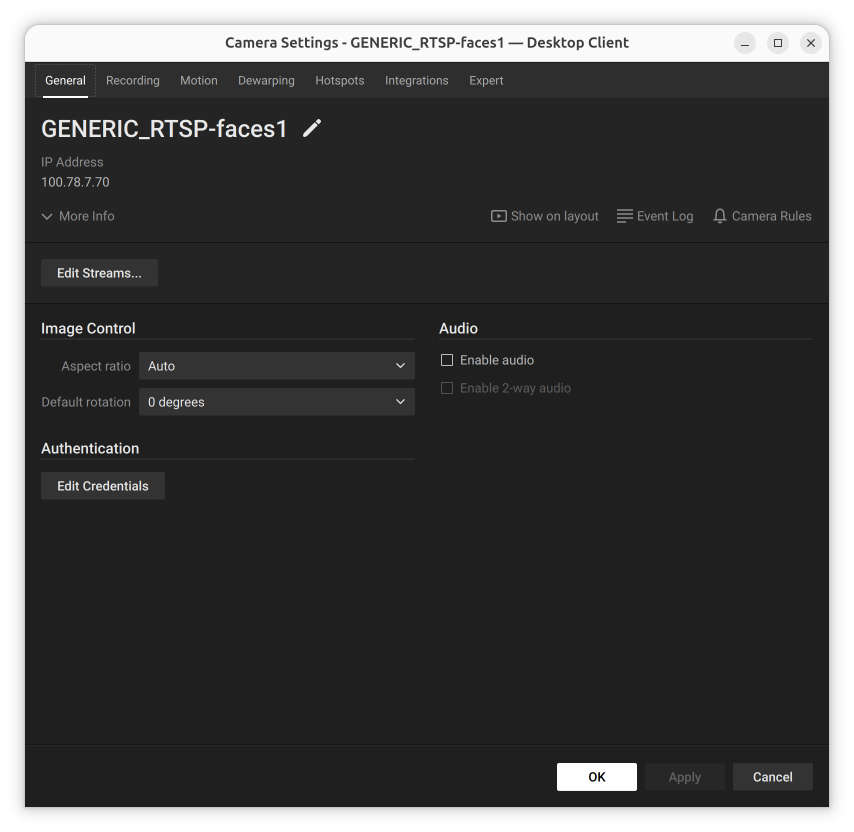This screenshot has width=854, height=832.
Task: Switch to the Recording tab
Action: [x=133, y=81]
